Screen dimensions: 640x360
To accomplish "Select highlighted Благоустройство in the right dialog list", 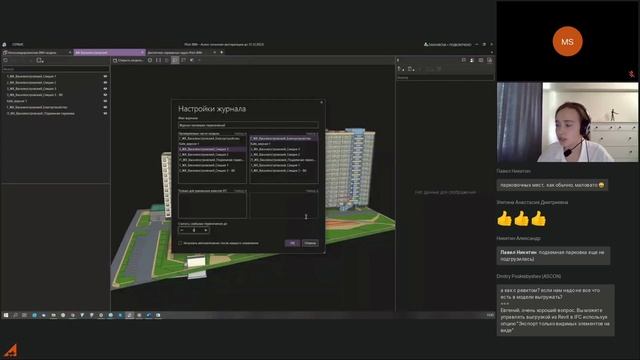I will pyautogui.click(x=284, y=139).
